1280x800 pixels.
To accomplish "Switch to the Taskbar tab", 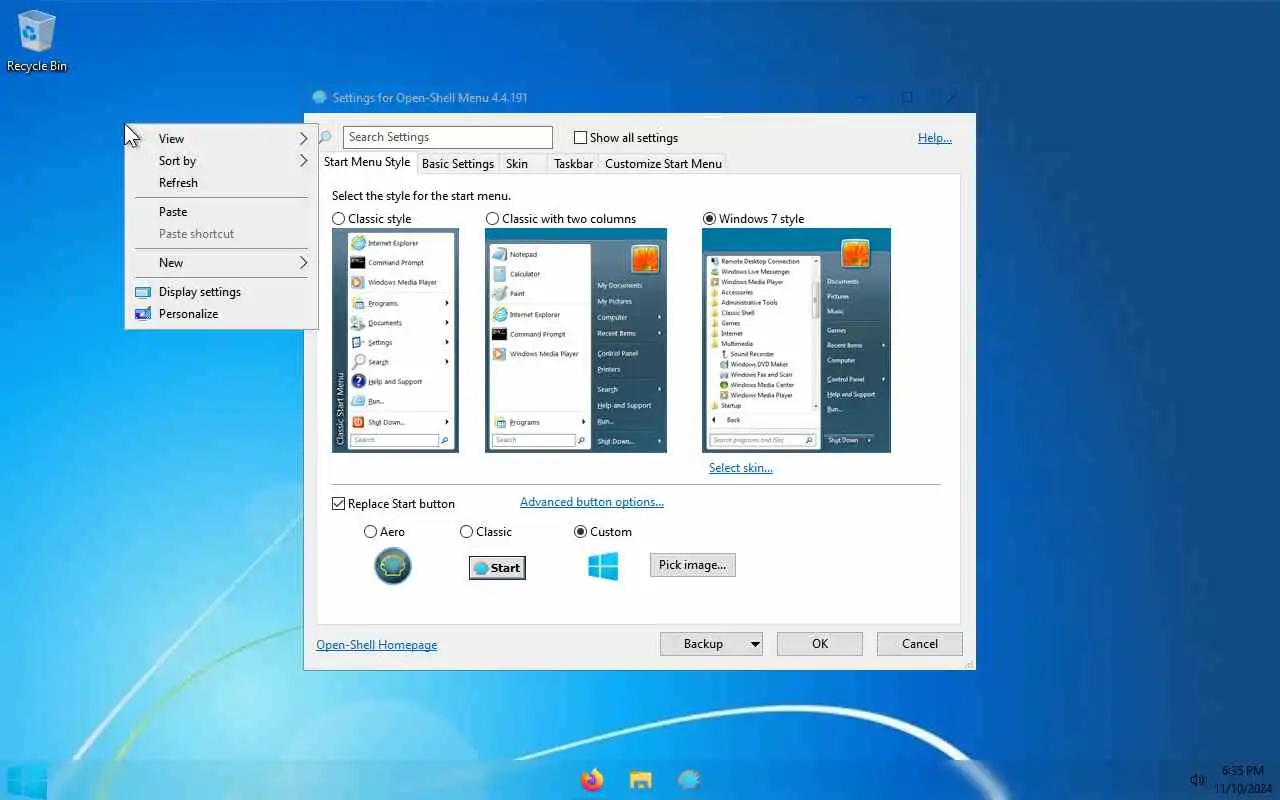I will [x=573, y=164].
